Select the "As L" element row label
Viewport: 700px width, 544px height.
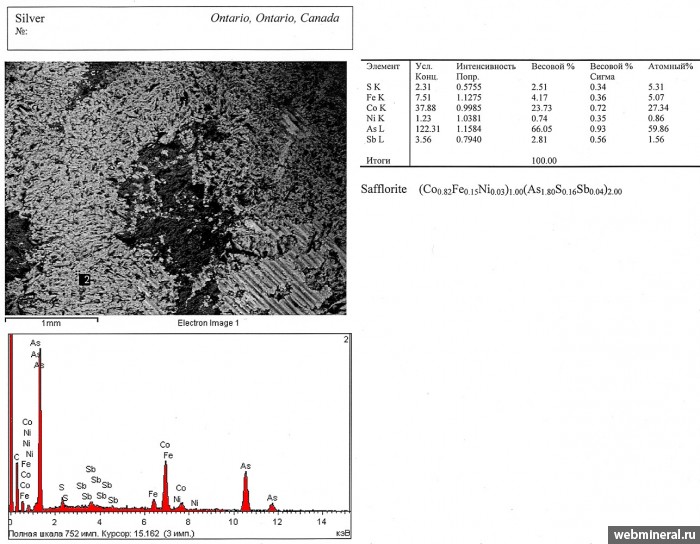point(375,129)
